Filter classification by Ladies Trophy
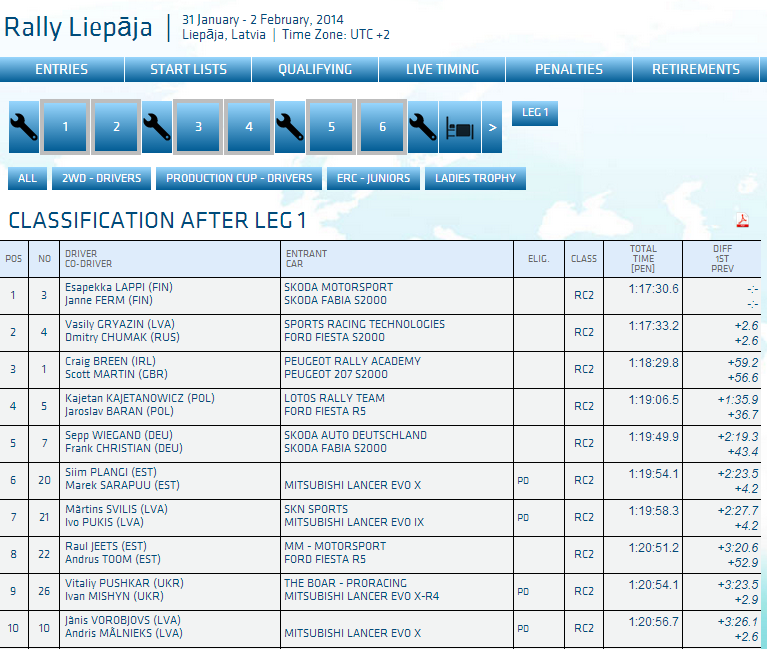This screenshot has height=649, width=767. 475,179
